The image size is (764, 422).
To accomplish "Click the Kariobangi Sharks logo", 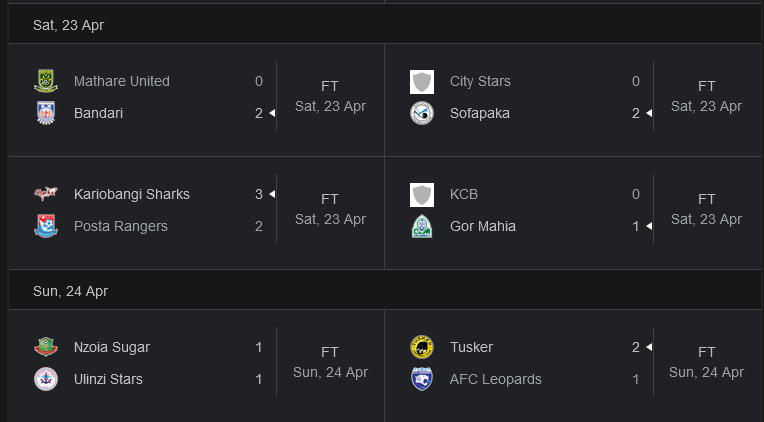I will click(46, 194).
